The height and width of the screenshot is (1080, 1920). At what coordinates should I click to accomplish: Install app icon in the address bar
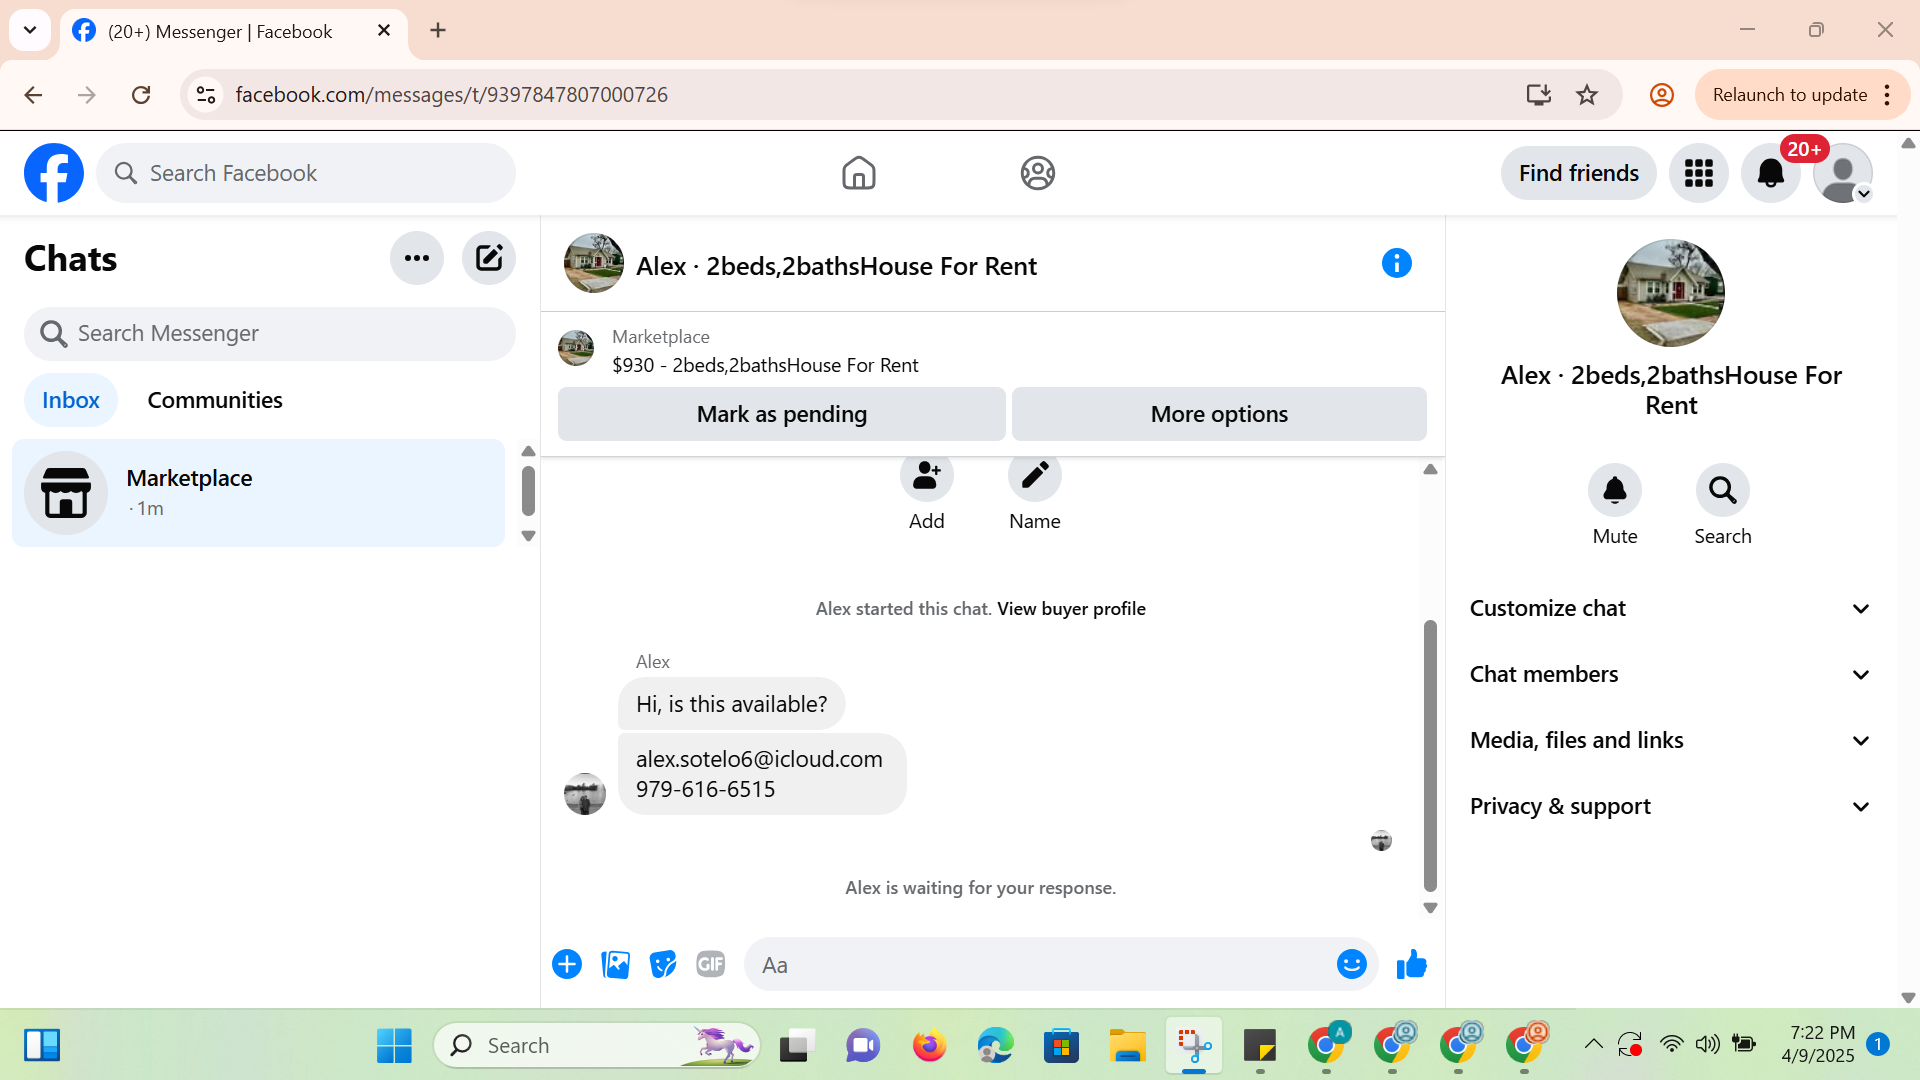coord(1539,95)
